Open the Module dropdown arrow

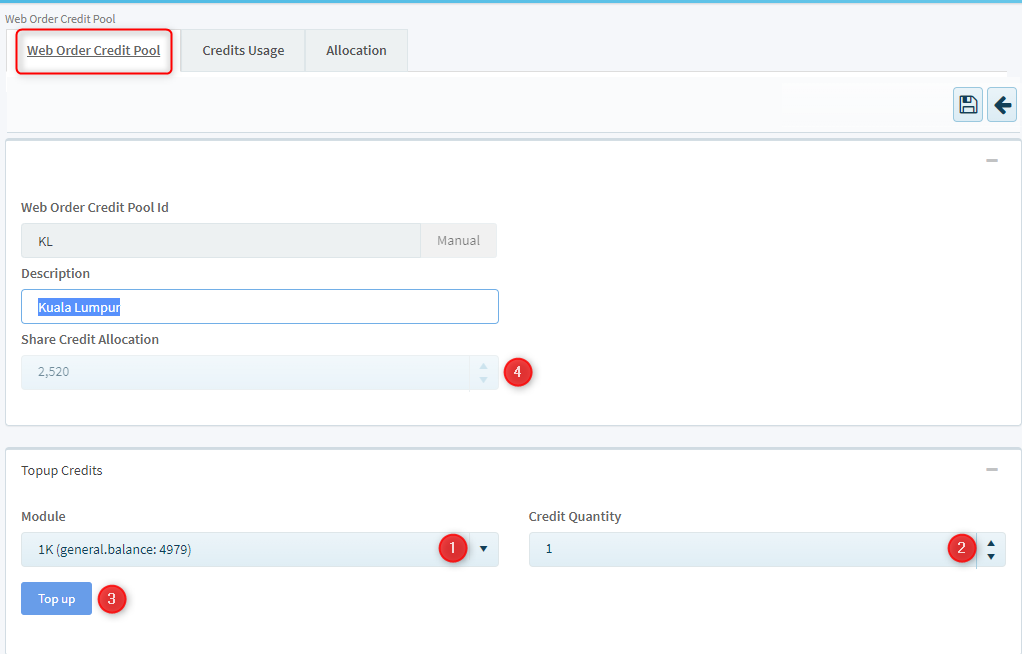(x=484, y=549)
